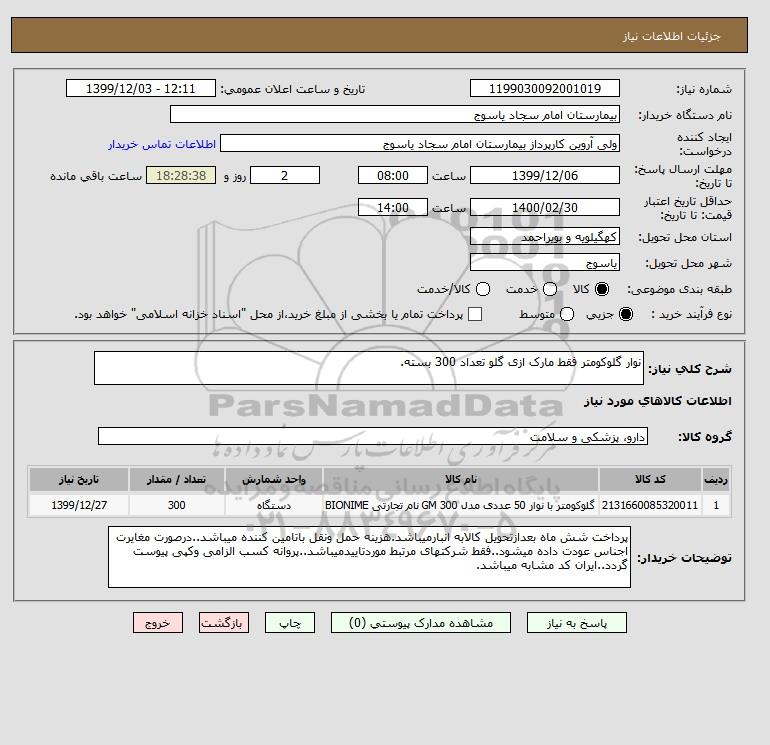Click the response deadline date 1399/12/06

[545, 175]
